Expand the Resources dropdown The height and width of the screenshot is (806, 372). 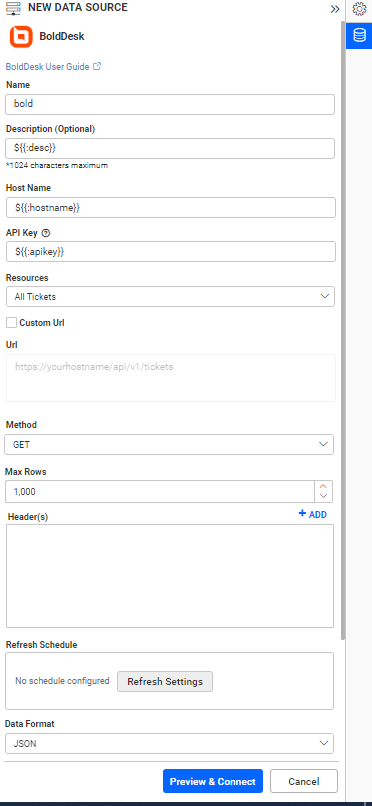click(x=170, y=297)
